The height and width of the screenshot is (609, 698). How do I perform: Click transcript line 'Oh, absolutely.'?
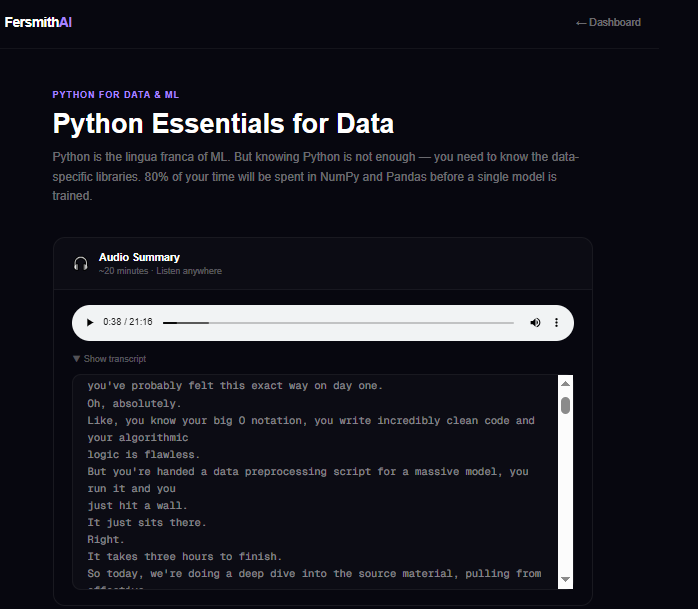coord(134,404)
